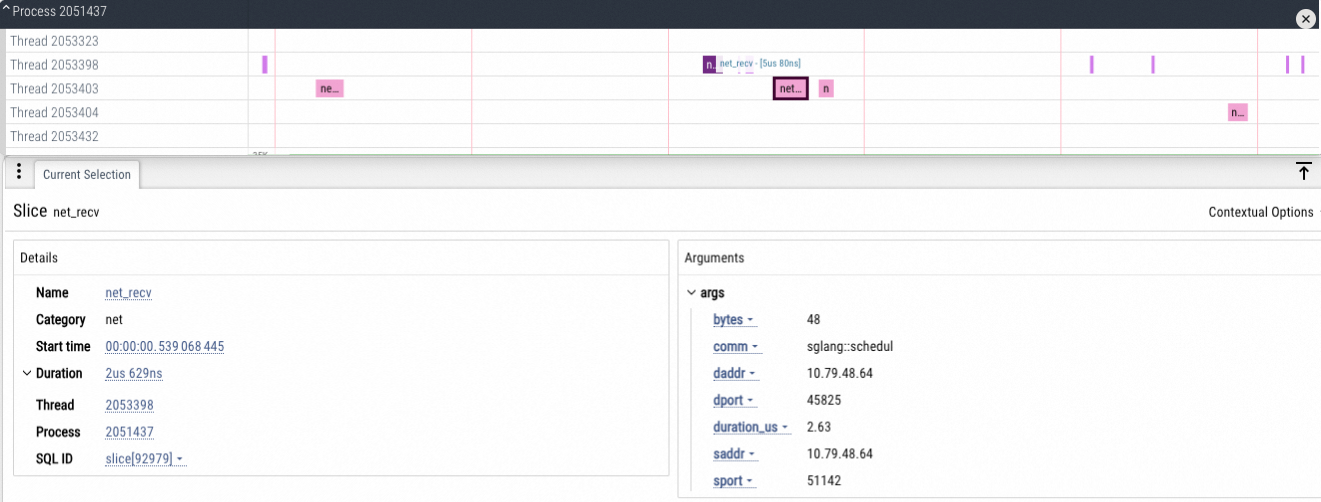Image resolution: width=1321 pixels, height=502 pixels.
Task: Click the sport value 51142
Action: pos(824,481)
